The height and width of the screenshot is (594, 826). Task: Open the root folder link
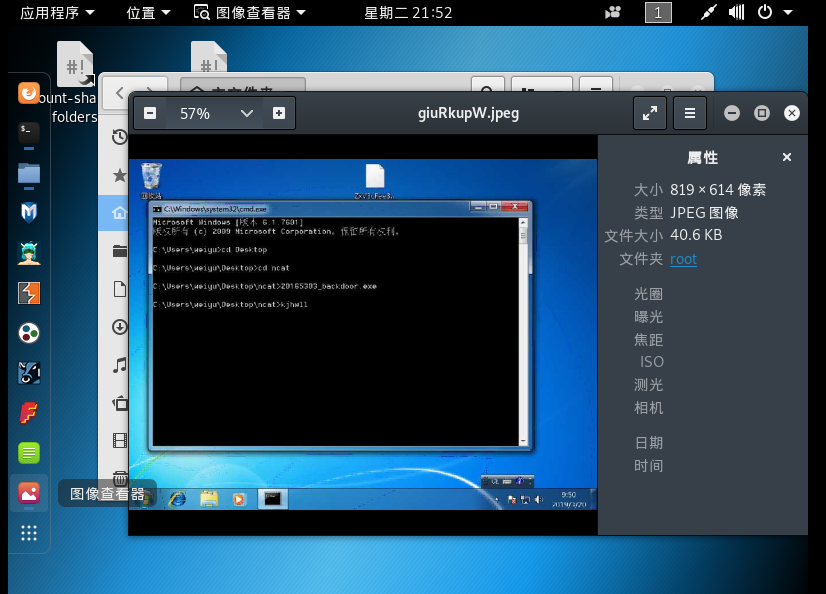[x=683, y=259]
